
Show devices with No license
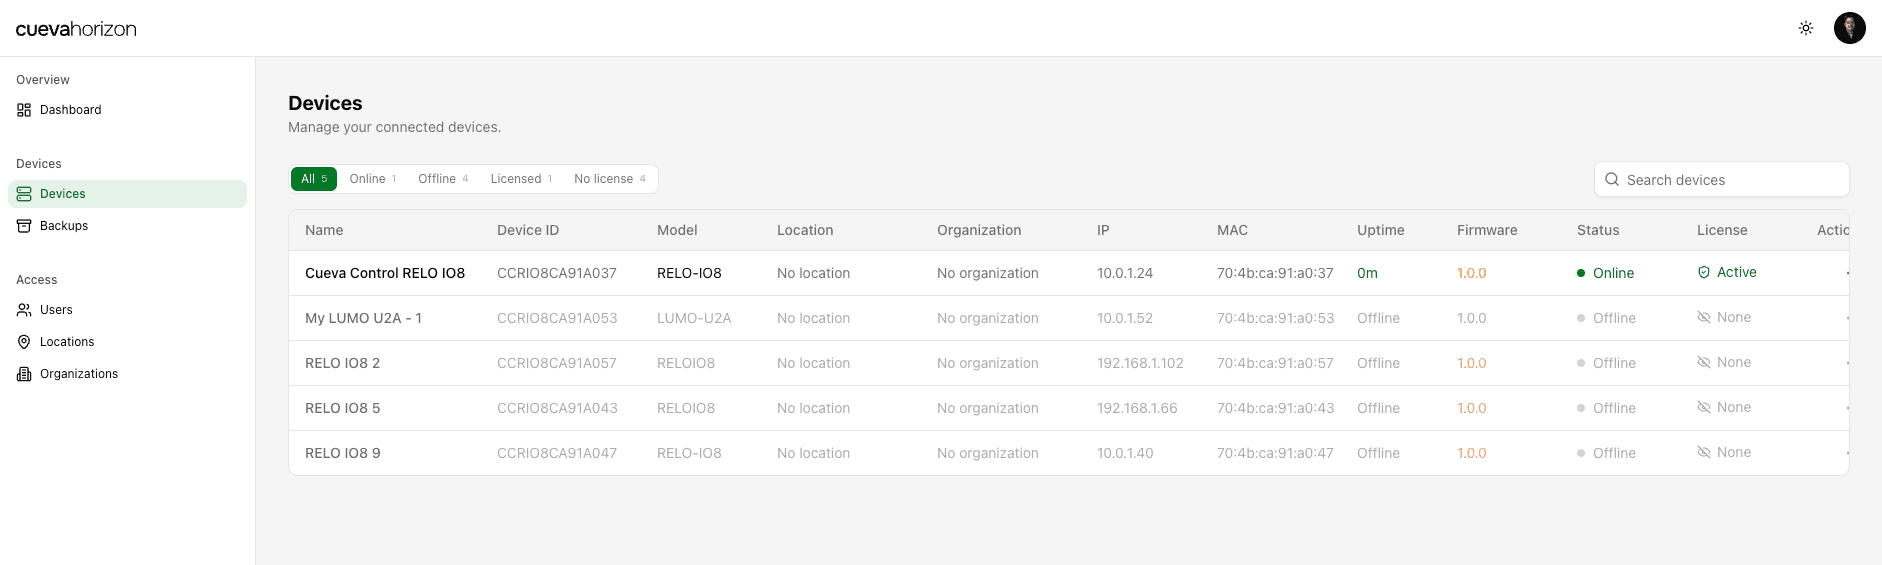coord(610,179)
